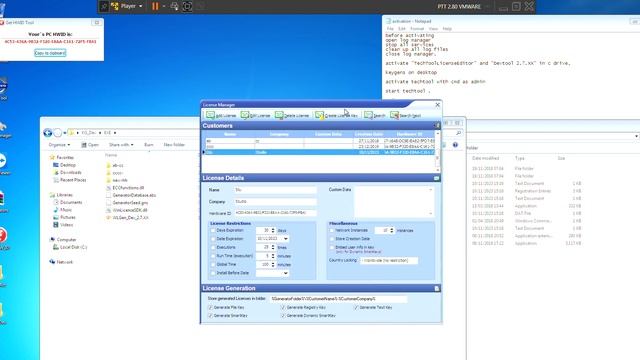Select the WinLicenseSDK.dll file

[127, 210]
